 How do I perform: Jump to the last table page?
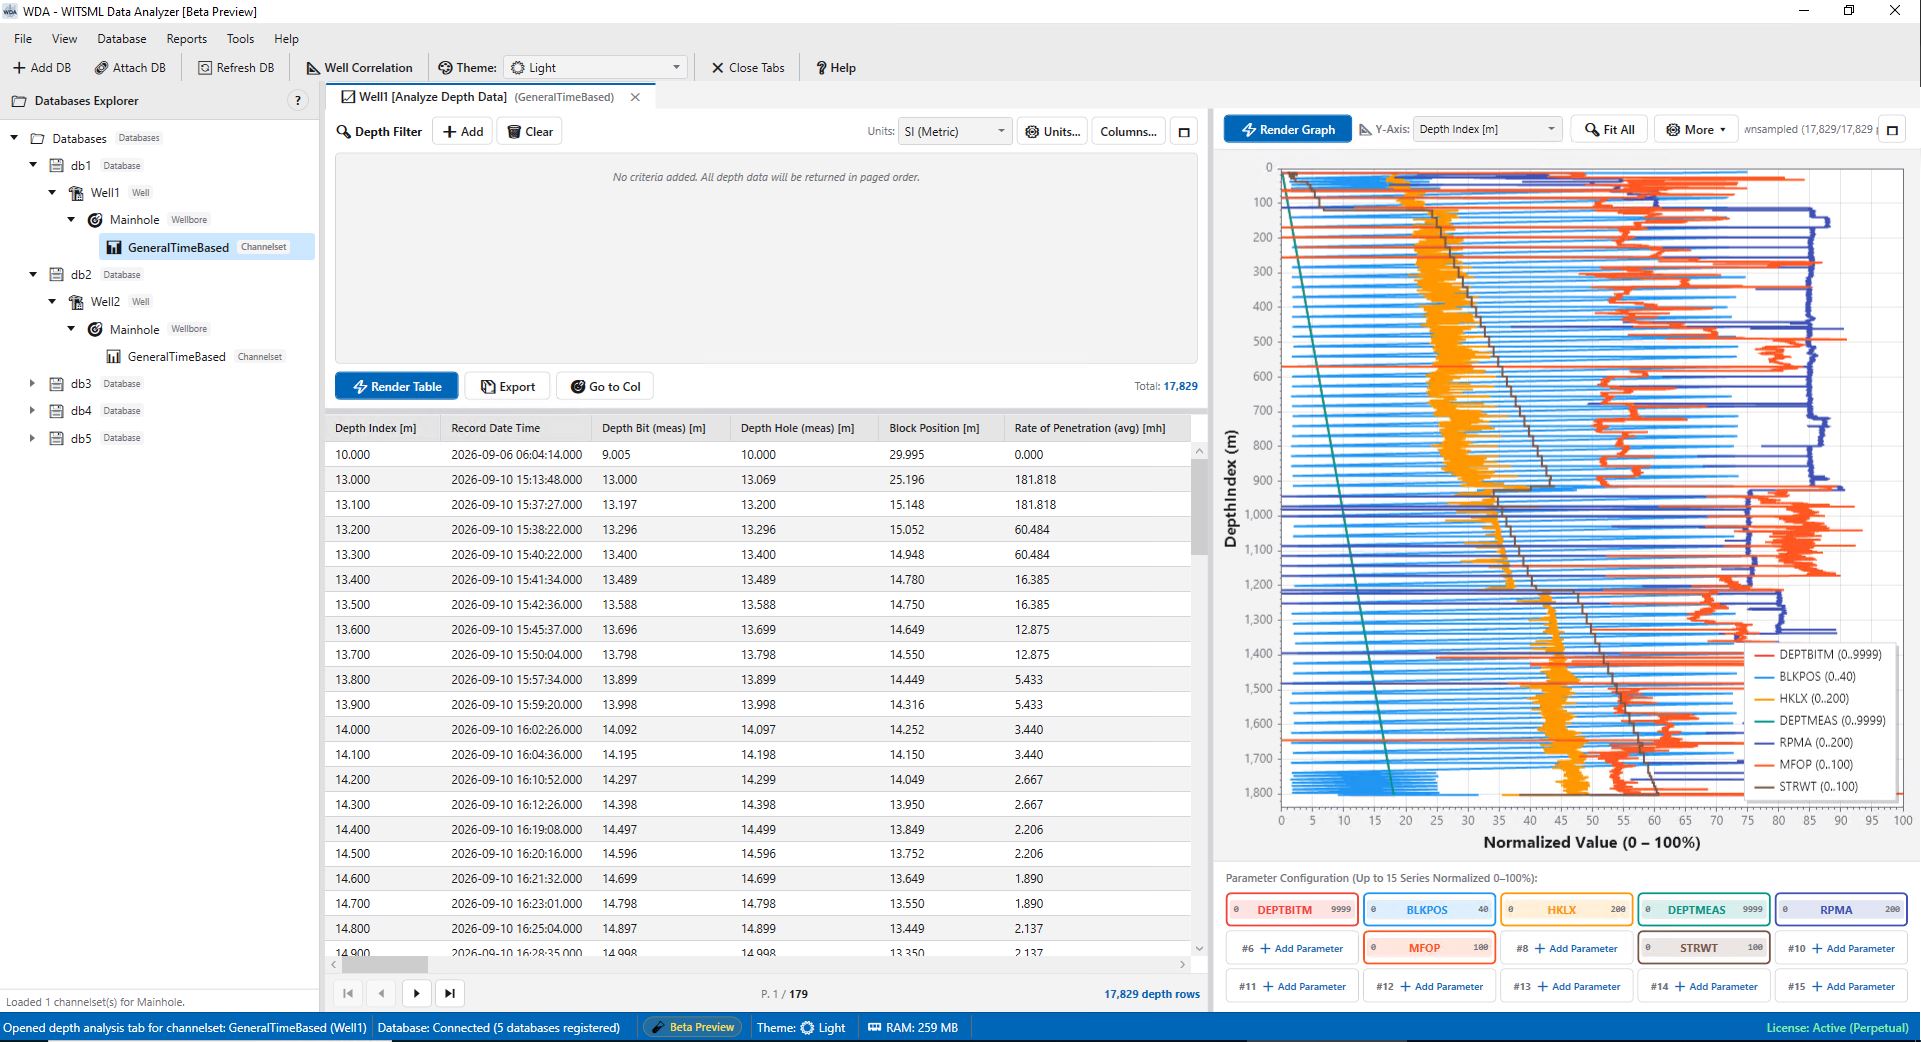click(x=450, y=993)
